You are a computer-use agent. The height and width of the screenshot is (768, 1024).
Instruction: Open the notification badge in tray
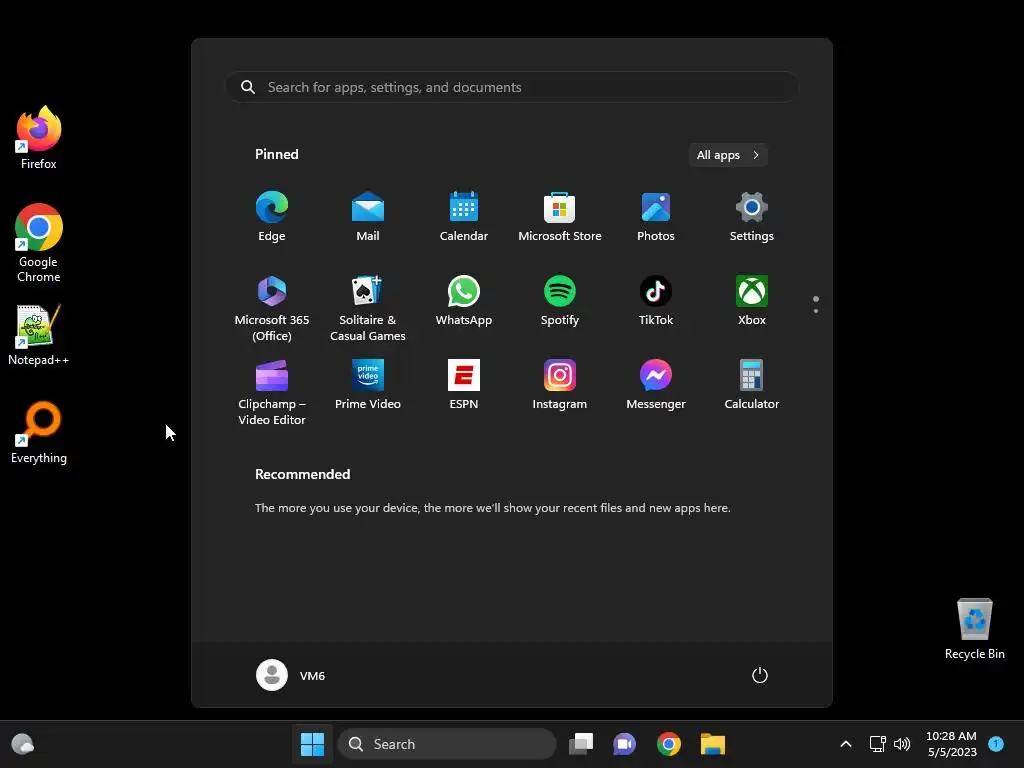point(996,744)
